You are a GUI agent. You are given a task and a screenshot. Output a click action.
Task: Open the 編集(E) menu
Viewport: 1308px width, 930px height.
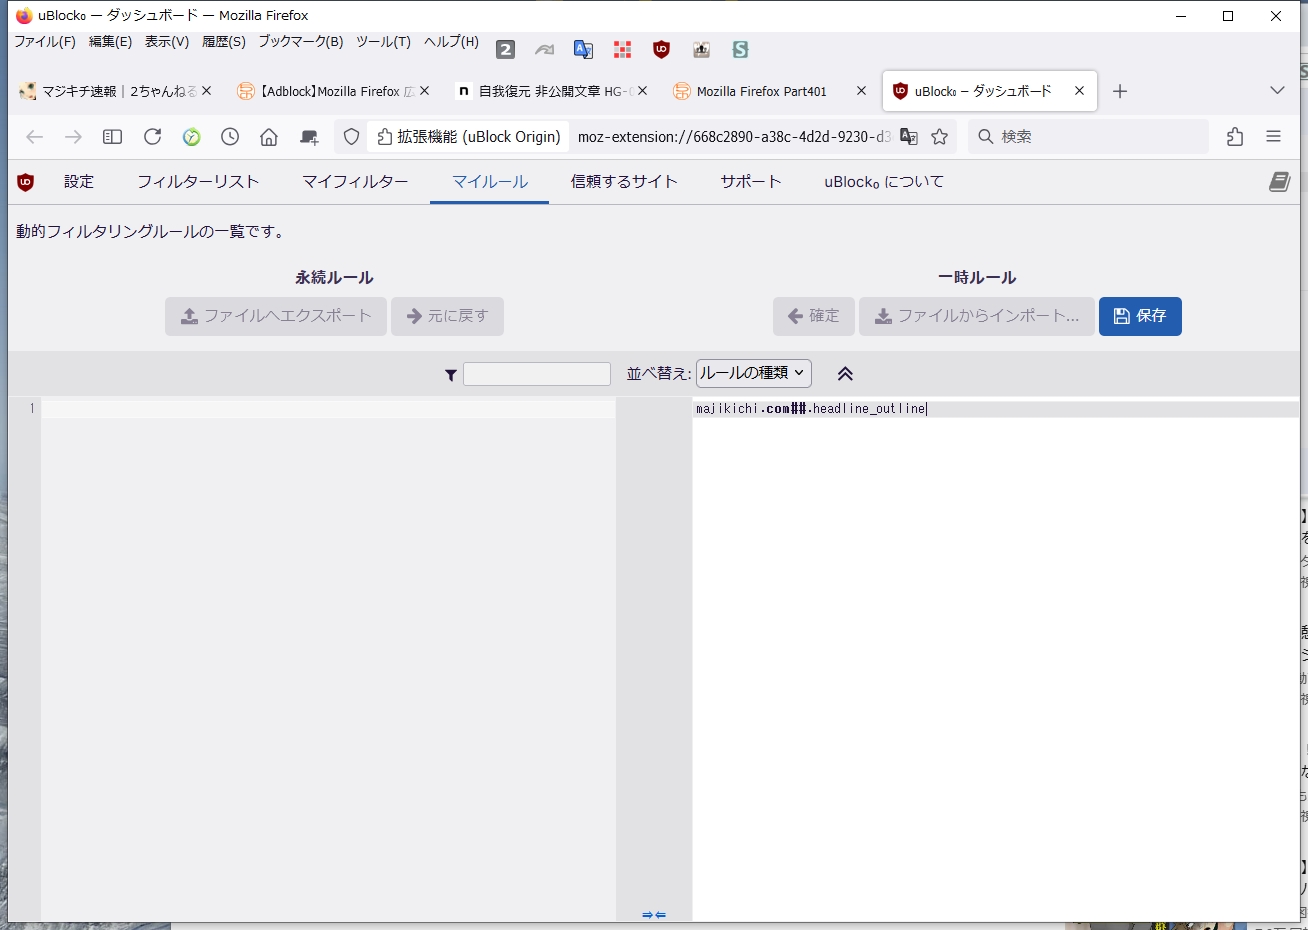click(110, 42)
